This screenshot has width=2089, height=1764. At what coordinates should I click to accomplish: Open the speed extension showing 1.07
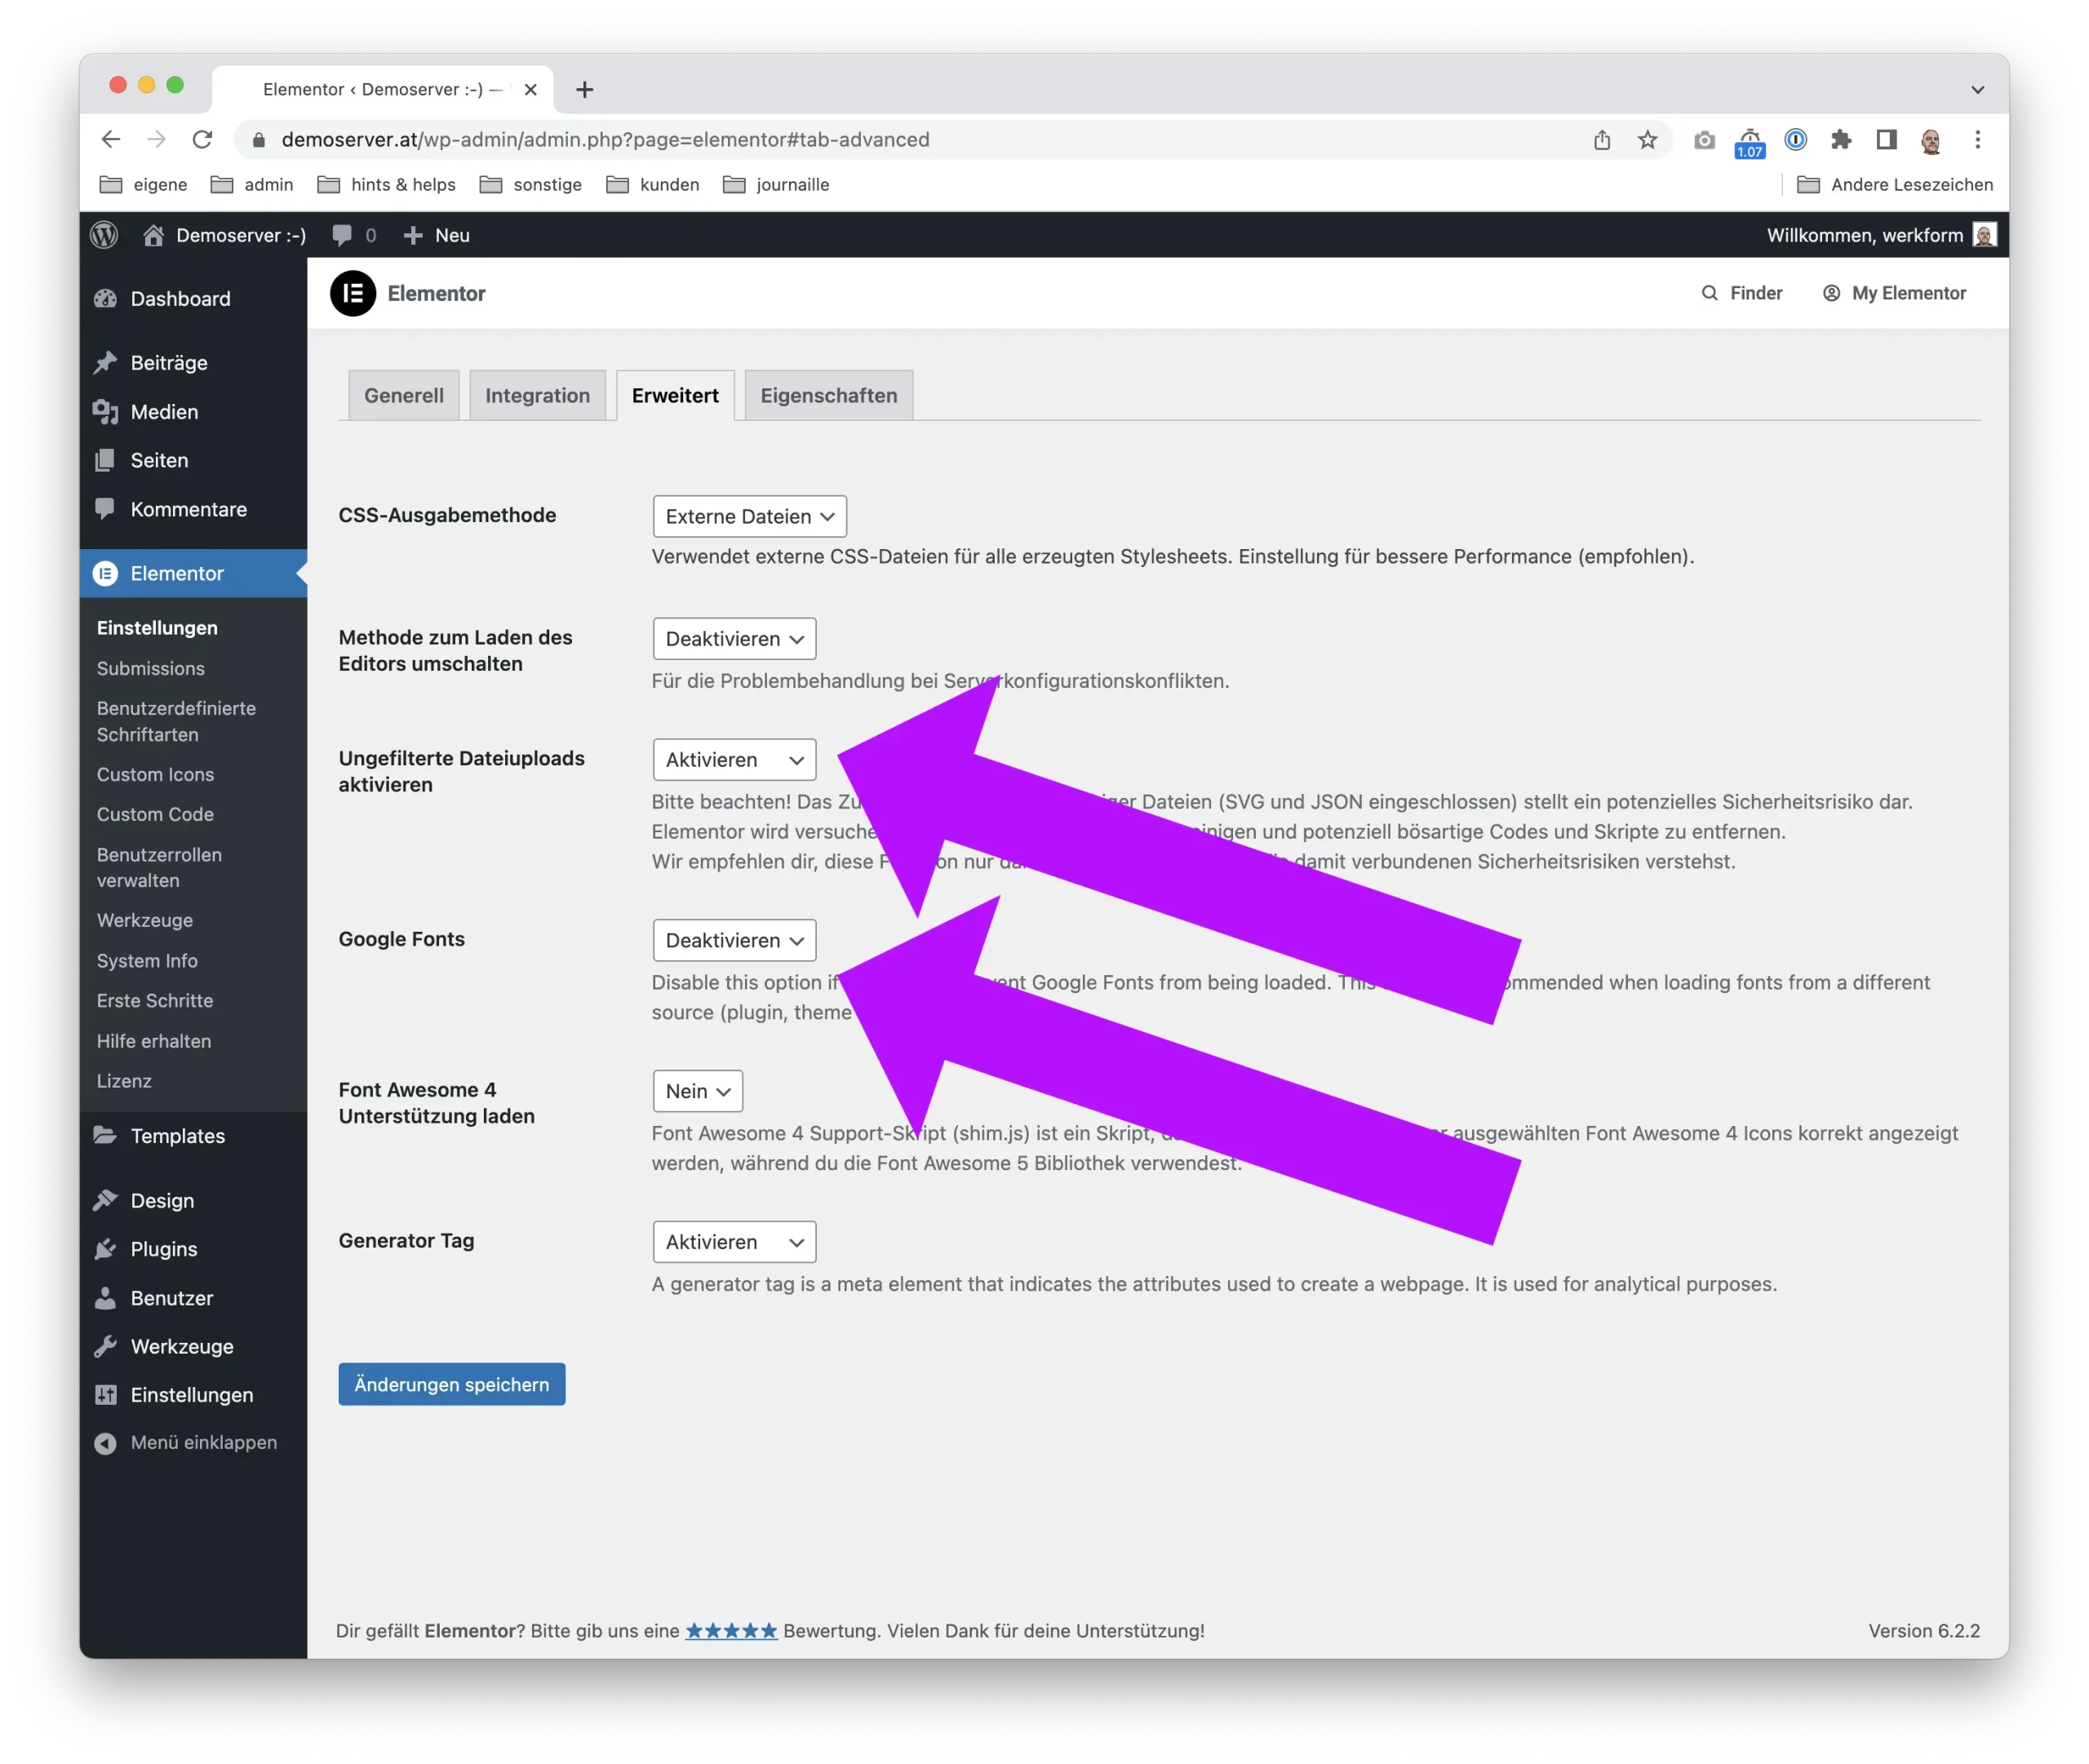(1750, 143)
